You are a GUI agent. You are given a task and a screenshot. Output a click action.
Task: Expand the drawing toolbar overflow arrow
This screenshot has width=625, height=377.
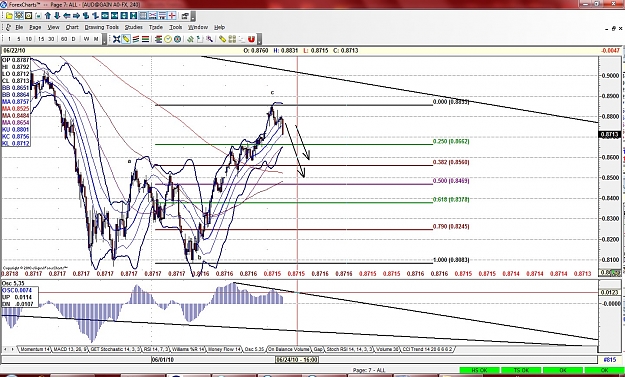coord(259,39)
